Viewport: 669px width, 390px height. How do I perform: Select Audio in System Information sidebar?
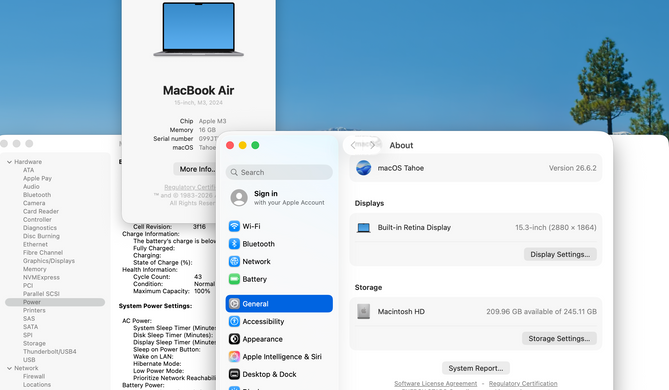31,186
